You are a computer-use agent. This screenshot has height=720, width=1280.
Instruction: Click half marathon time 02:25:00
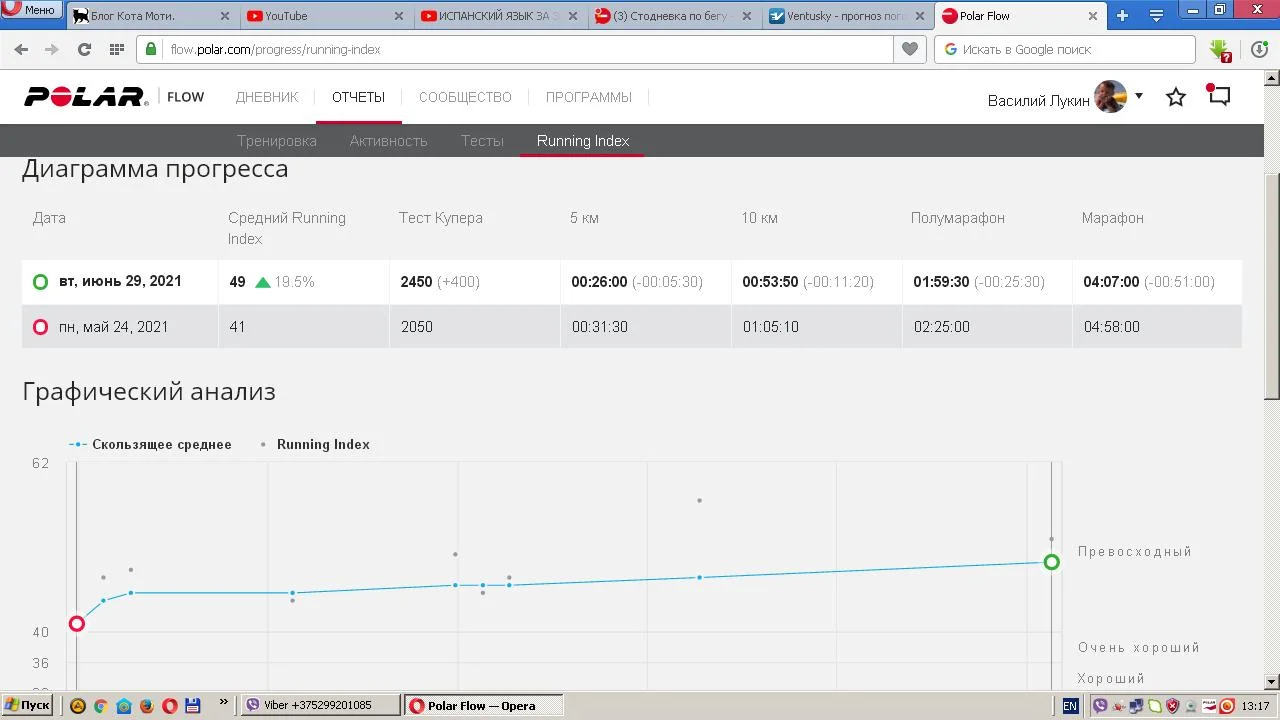[941, 327]
